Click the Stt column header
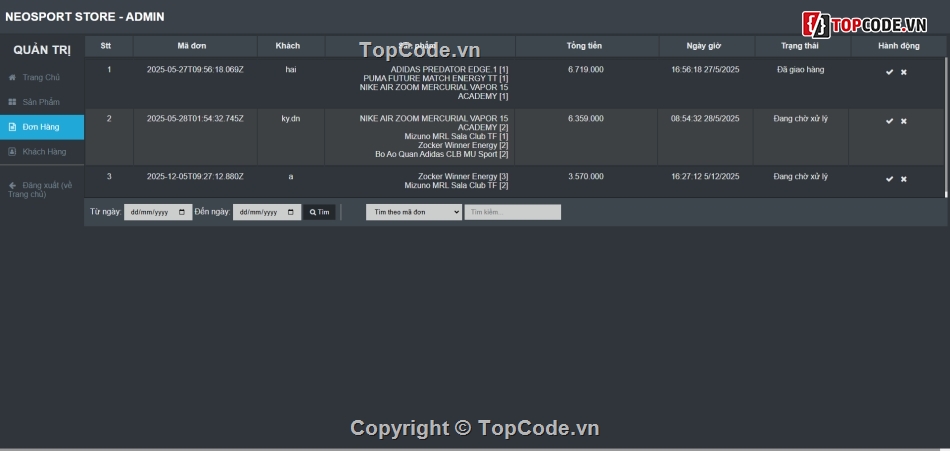950x451 pixels. (x=109, y=46)
